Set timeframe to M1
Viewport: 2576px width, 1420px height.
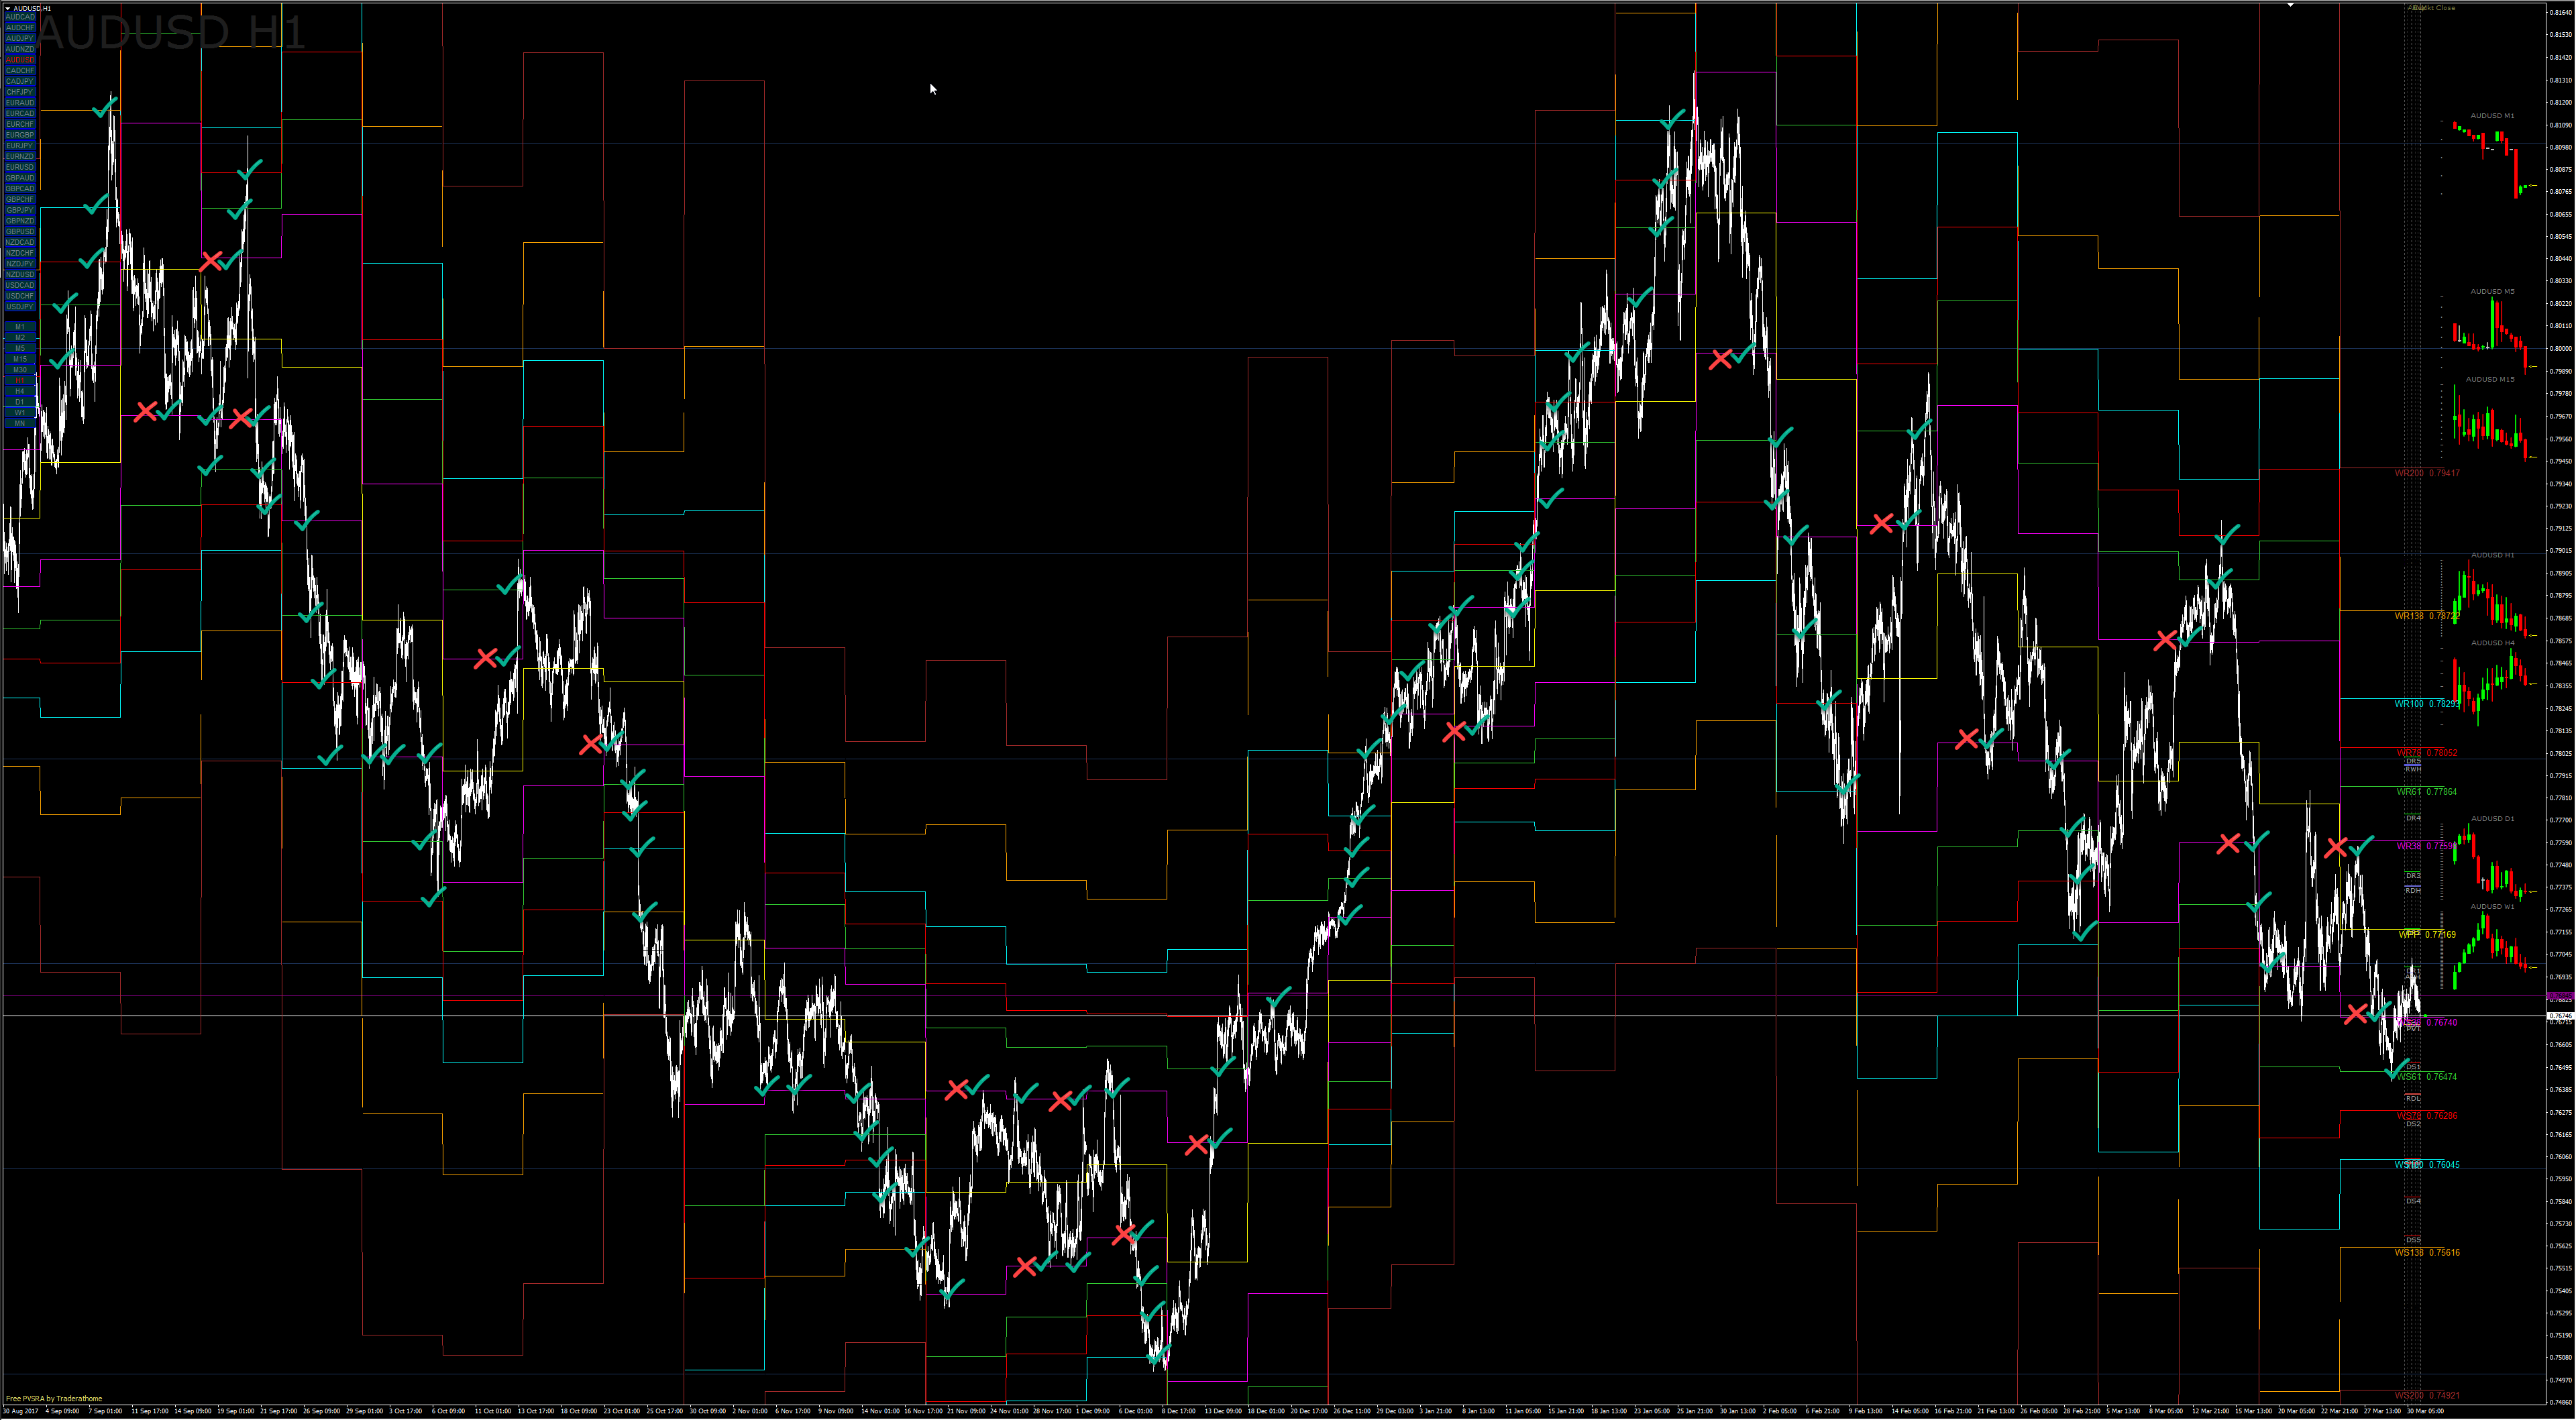pyautogui.click(x=20, y=327)
